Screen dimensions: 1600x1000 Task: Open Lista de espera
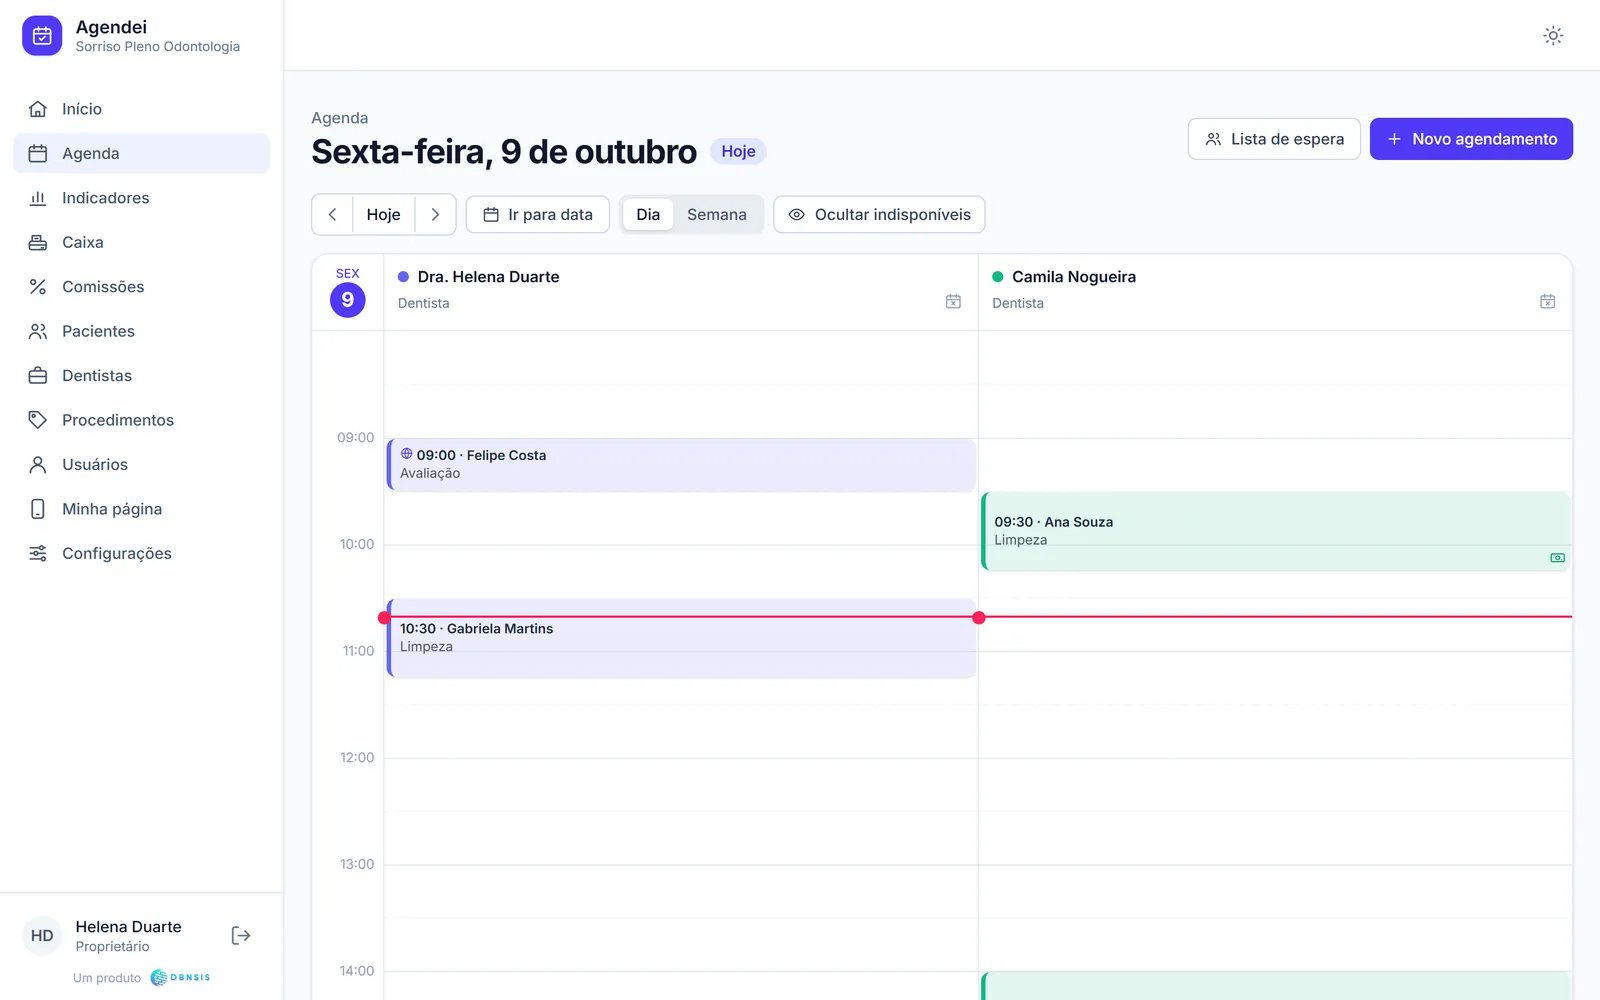(1274, 139)
